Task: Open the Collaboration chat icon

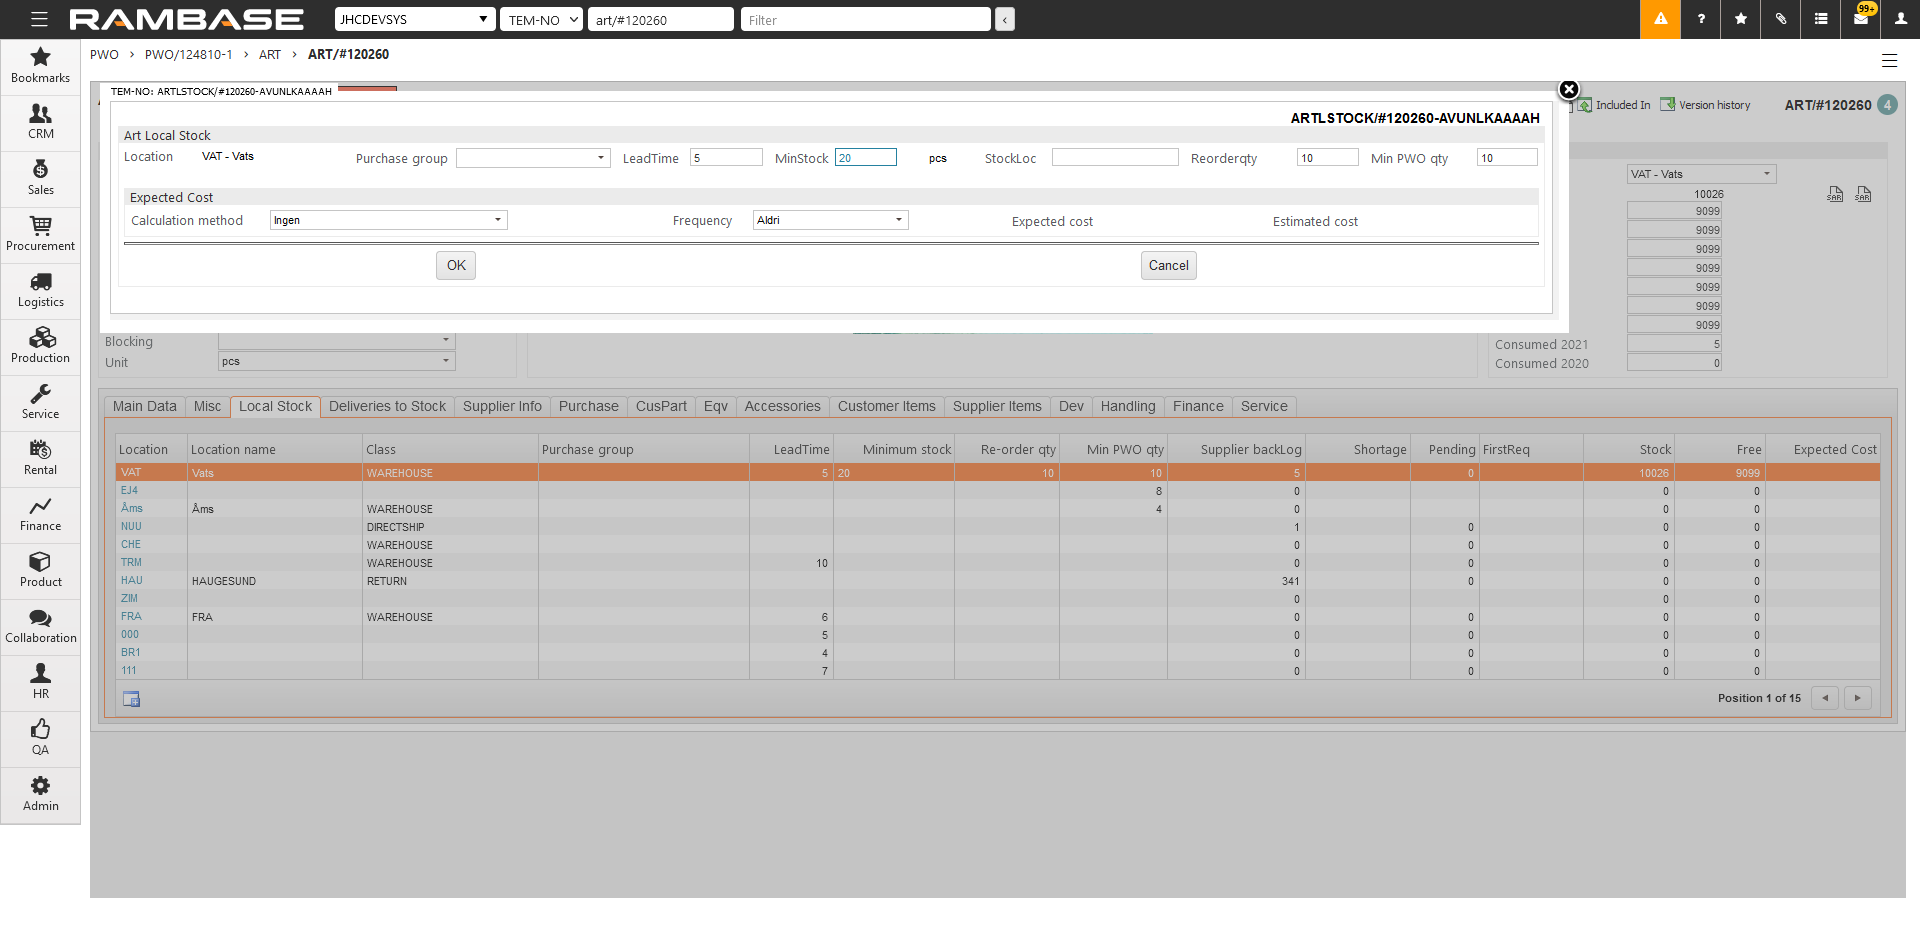Action: [x=40, y=618]
